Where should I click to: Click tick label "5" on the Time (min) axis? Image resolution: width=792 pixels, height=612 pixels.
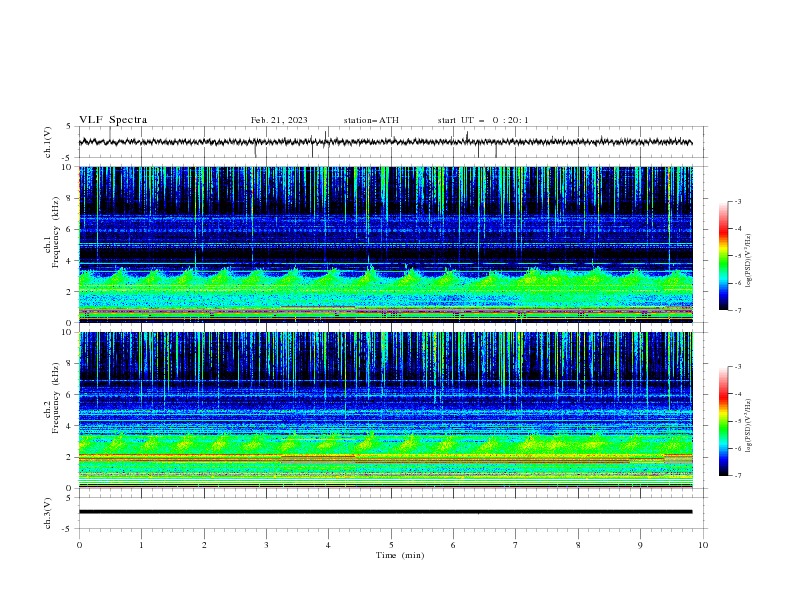pyautogui.click(x=391, y=545)
